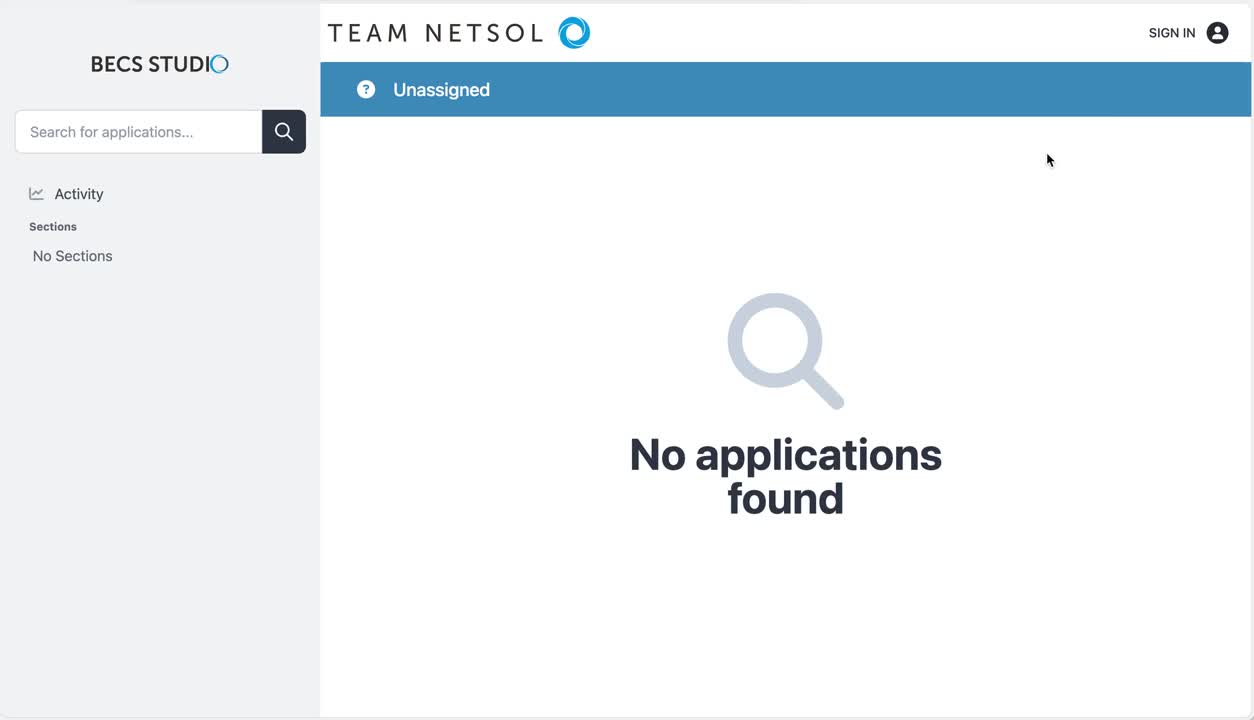The height and width of the screenshot is (720, 1254).
Task: Select the Activity sidebar row
Action: point(79,193)
